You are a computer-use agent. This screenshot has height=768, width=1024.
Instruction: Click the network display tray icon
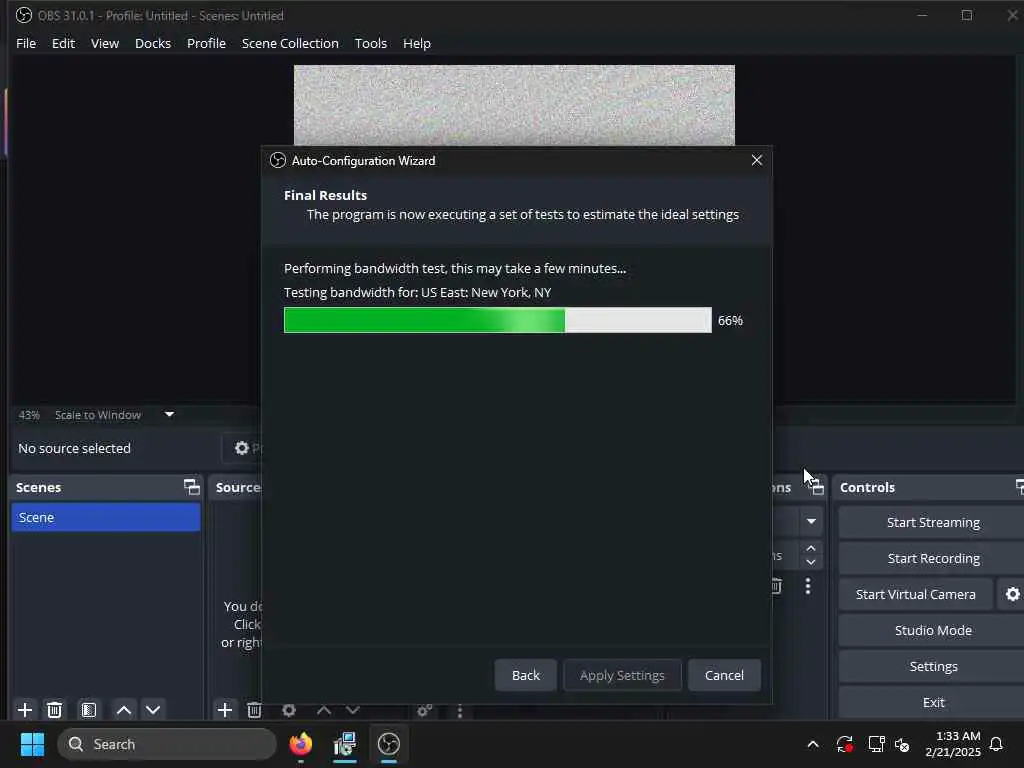tap(876, 744)
